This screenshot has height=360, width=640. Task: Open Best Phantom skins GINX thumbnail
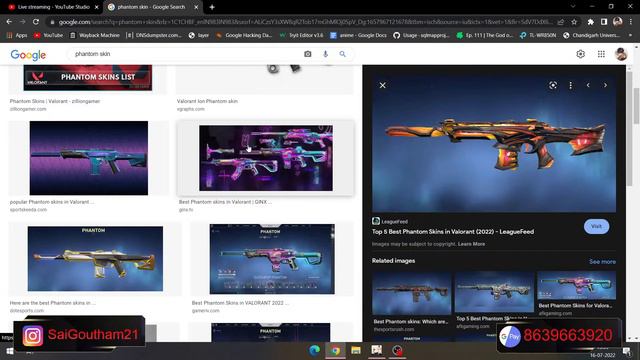(x=266, y=158)
